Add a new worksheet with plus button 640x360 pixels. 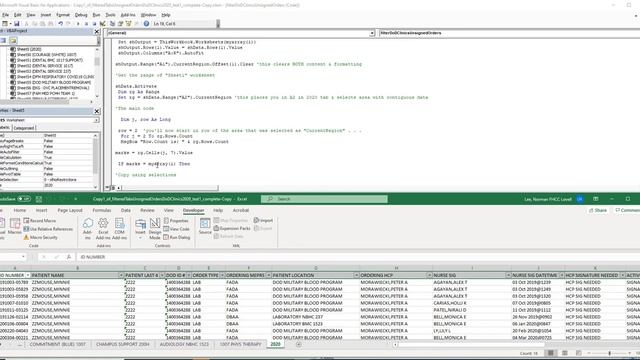pos(298,344)
